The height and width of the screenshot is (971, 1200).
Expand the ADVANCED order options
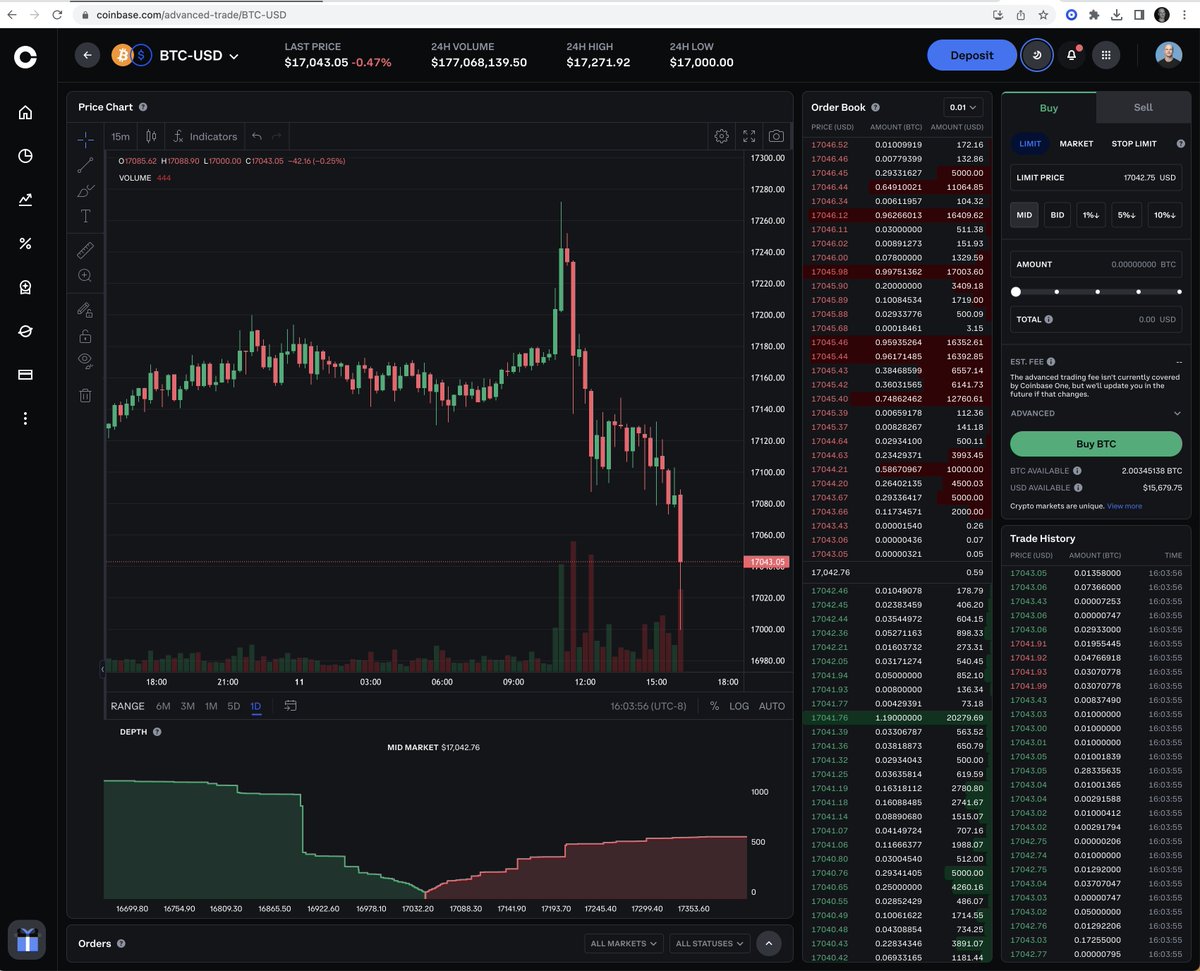tap(1096, 413)
